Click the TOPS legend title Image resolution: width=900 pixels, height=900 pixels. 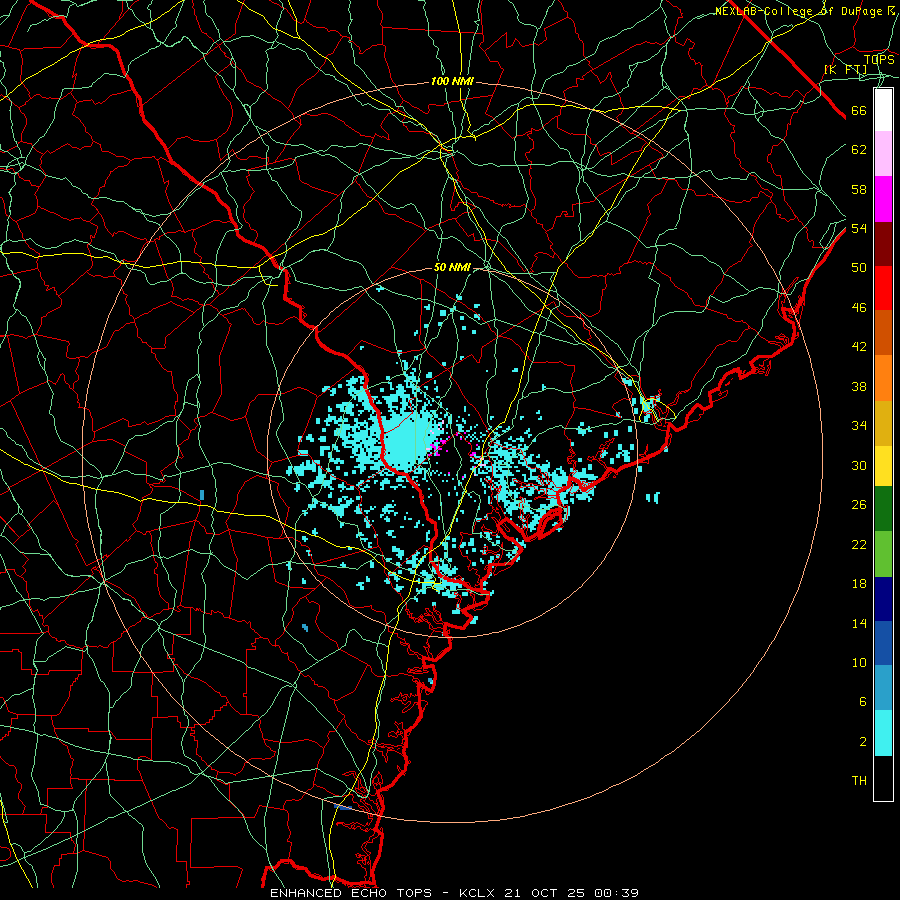[x=879, y=60]
